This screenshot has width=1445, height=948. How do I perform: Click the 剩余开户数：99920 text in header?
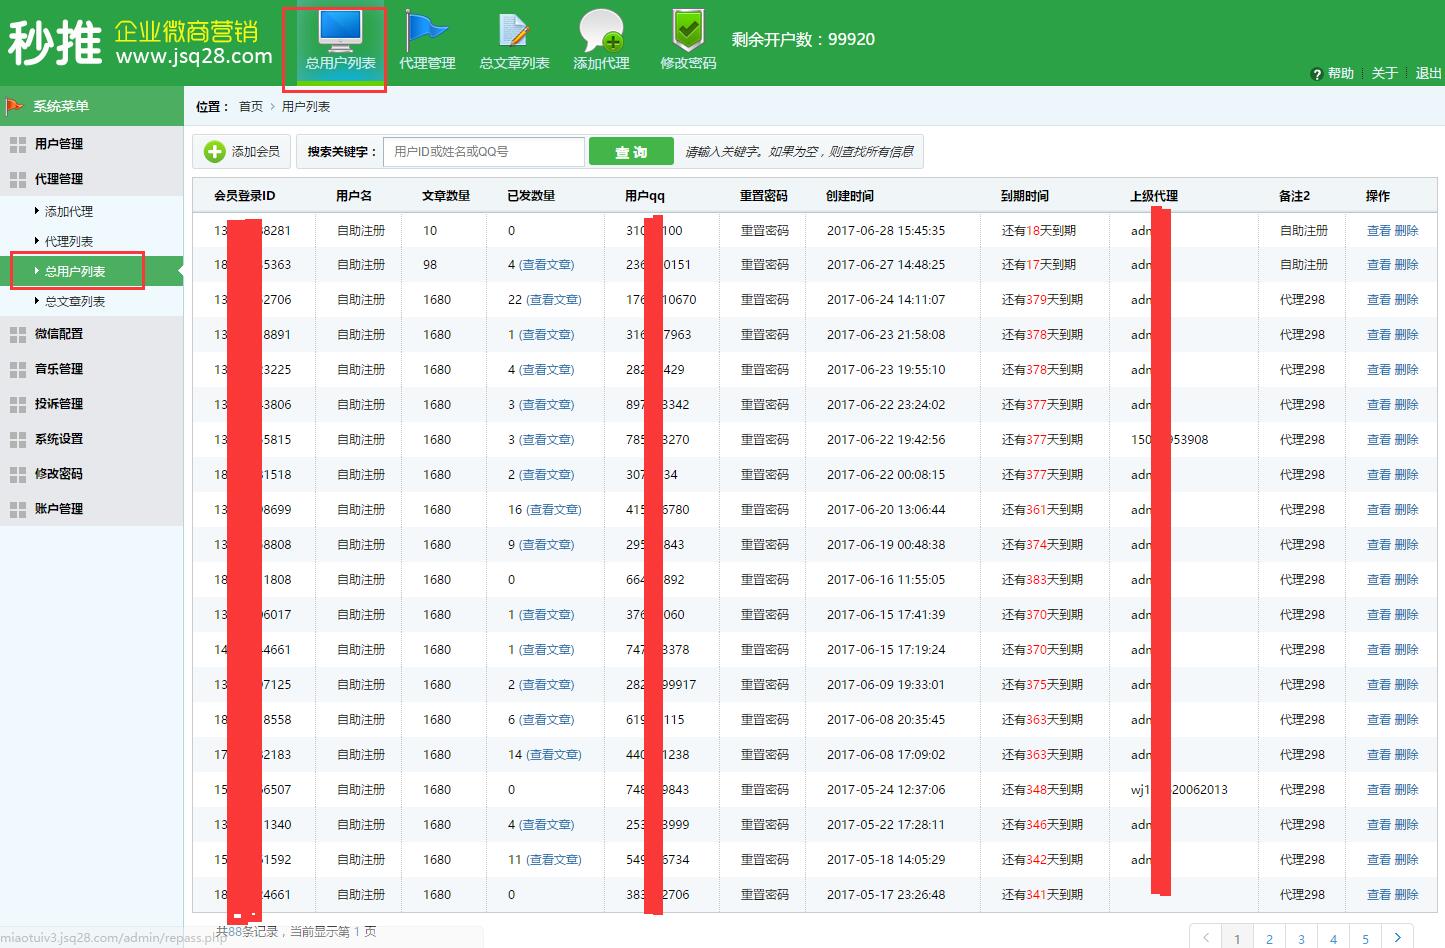803,39
